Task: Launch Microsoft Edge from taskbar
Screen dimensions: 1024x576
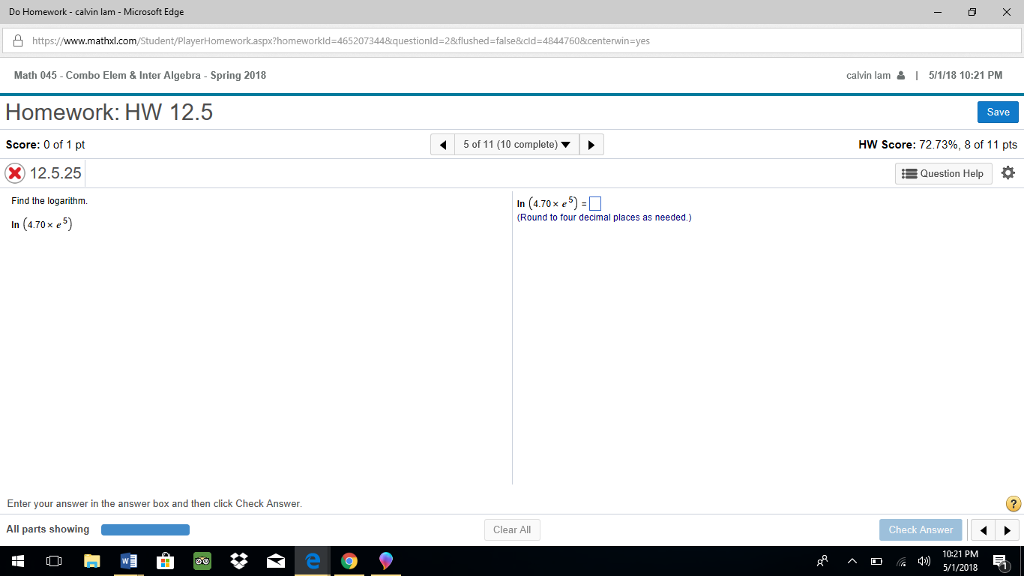Action: click(312, 561)
